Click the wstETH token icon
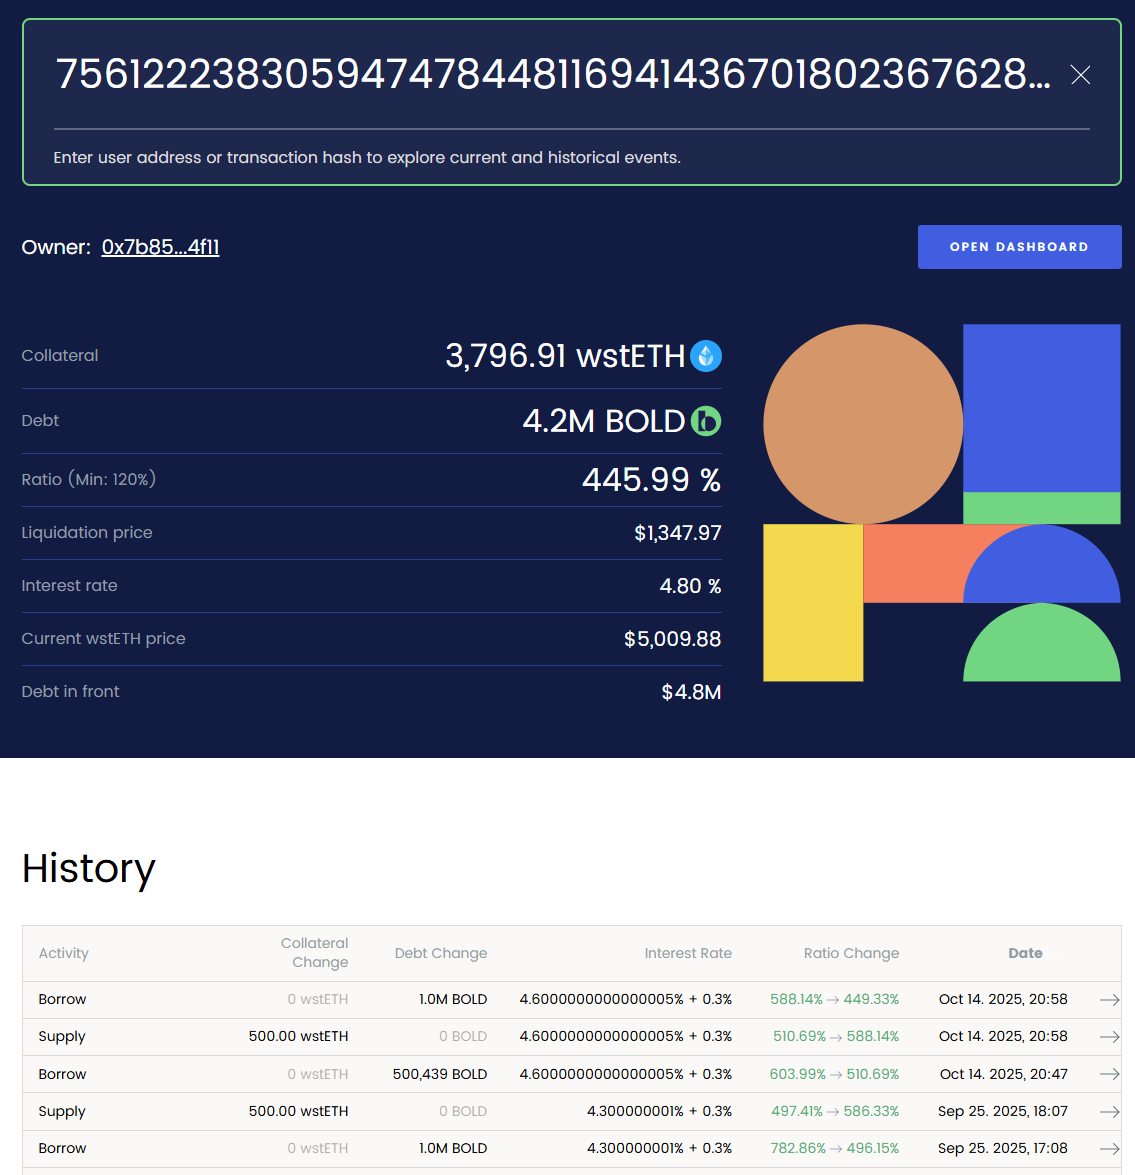This screenshot has height=1175, width=1135. 706,356
